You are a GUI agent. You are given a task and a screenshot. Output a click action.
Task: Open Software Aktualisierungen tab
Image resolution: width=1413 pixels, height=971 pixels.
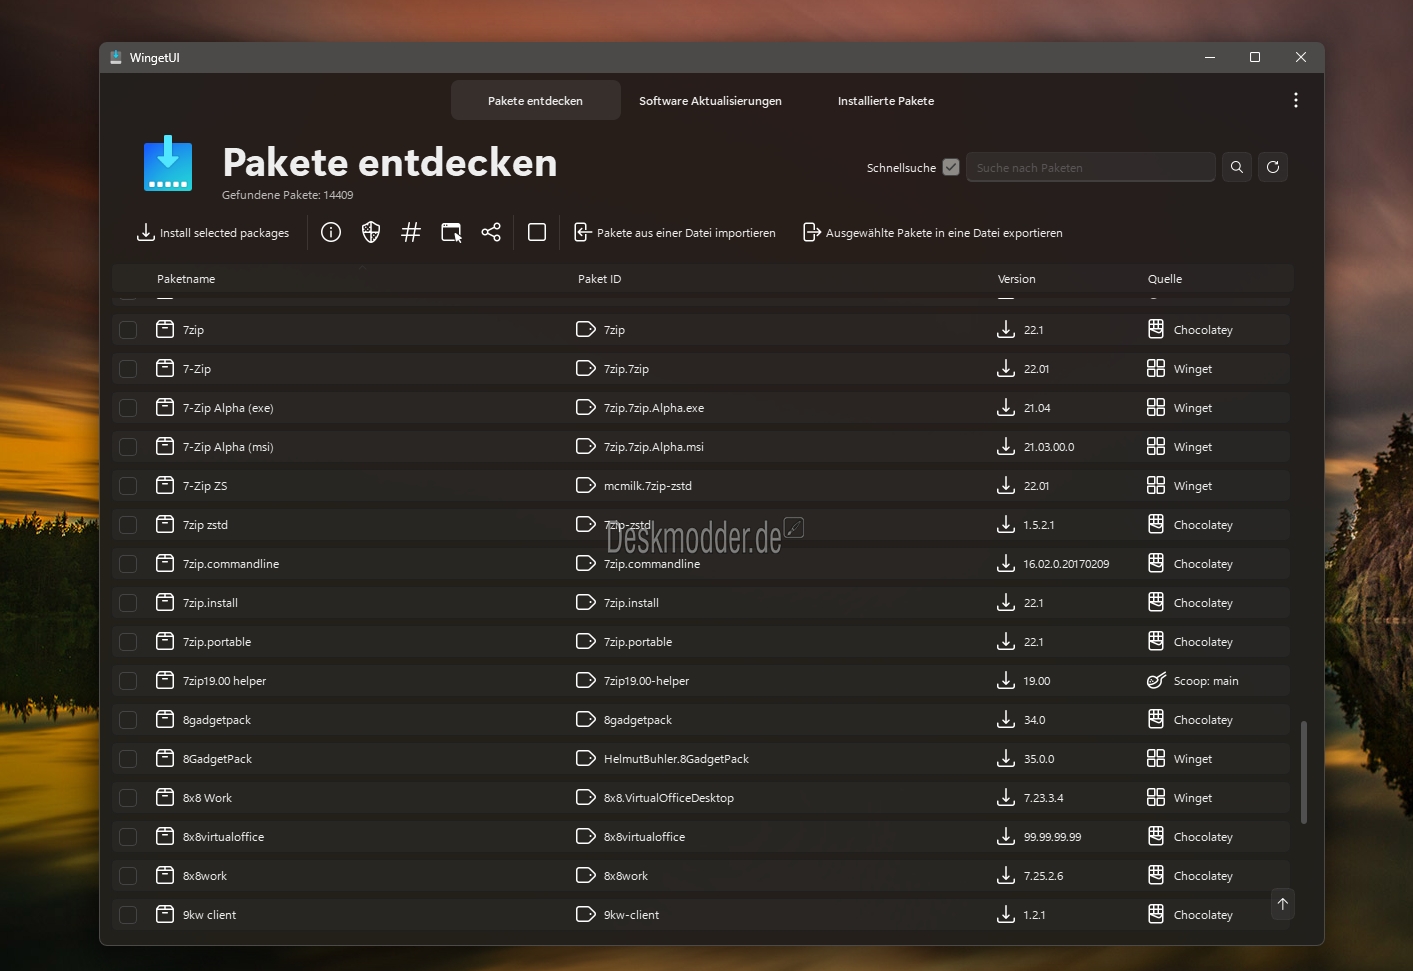pyautogui.click(x=710, y=100)
